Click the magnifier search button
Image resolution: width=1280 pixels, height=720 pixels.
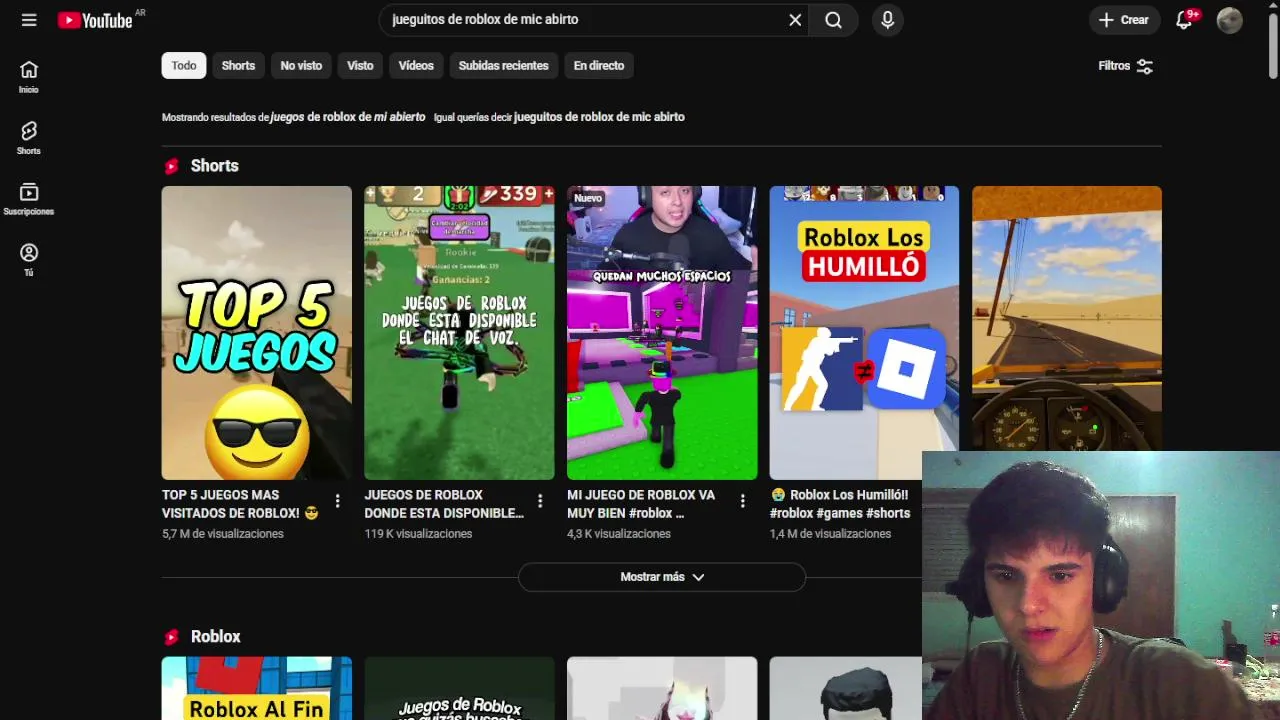(833, 20)
